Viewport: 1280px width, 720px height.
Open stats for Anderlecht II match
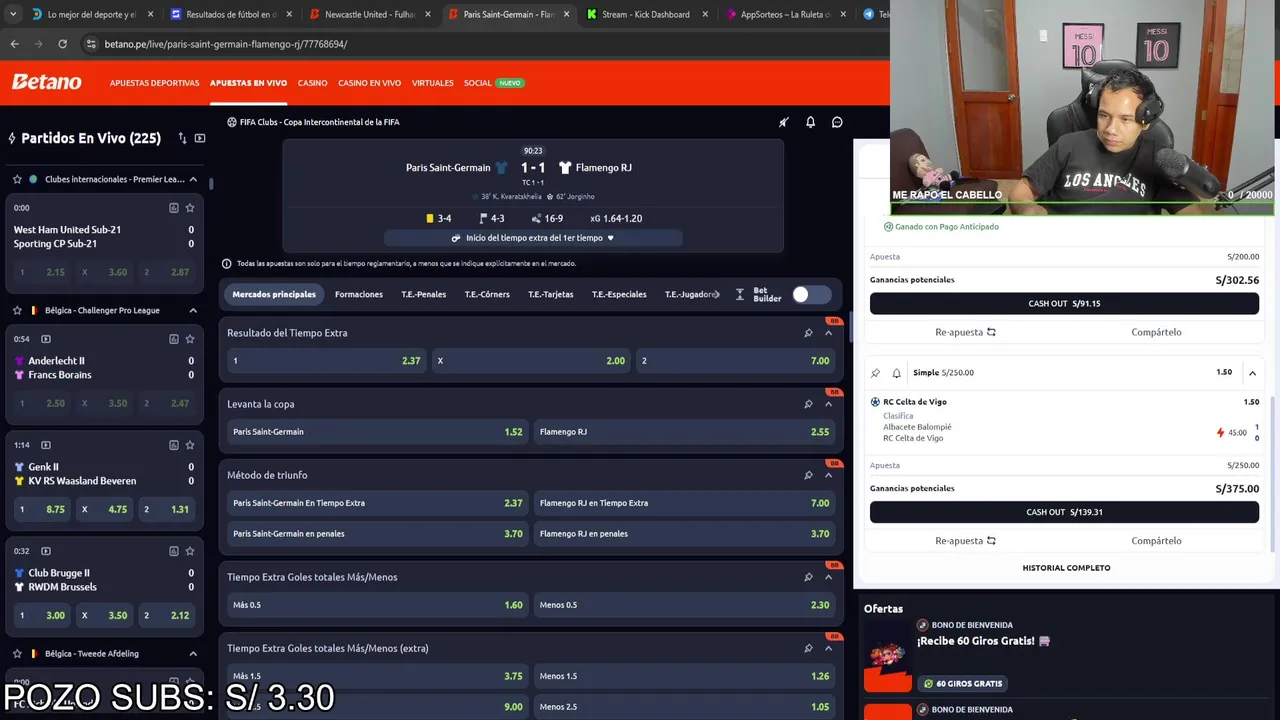click(x=174, y=339)
